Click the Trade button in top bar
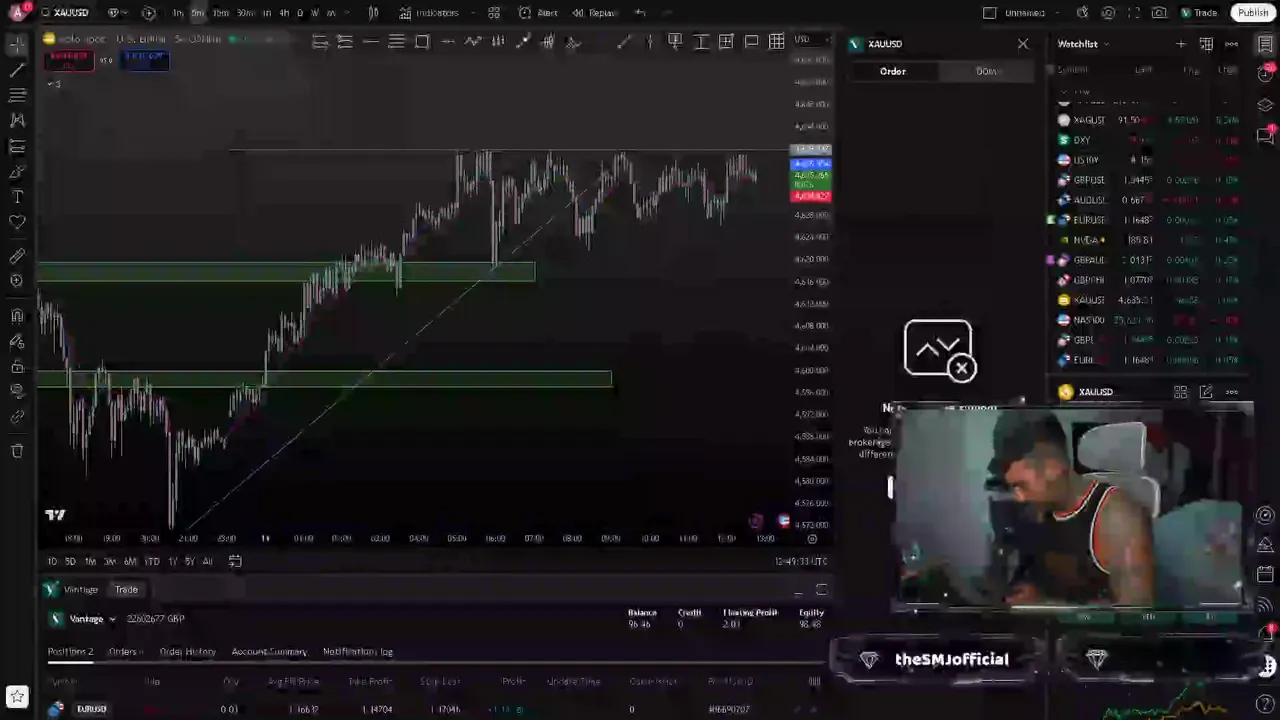This screenshot has height=720, width=1280. click(1198, 13)
